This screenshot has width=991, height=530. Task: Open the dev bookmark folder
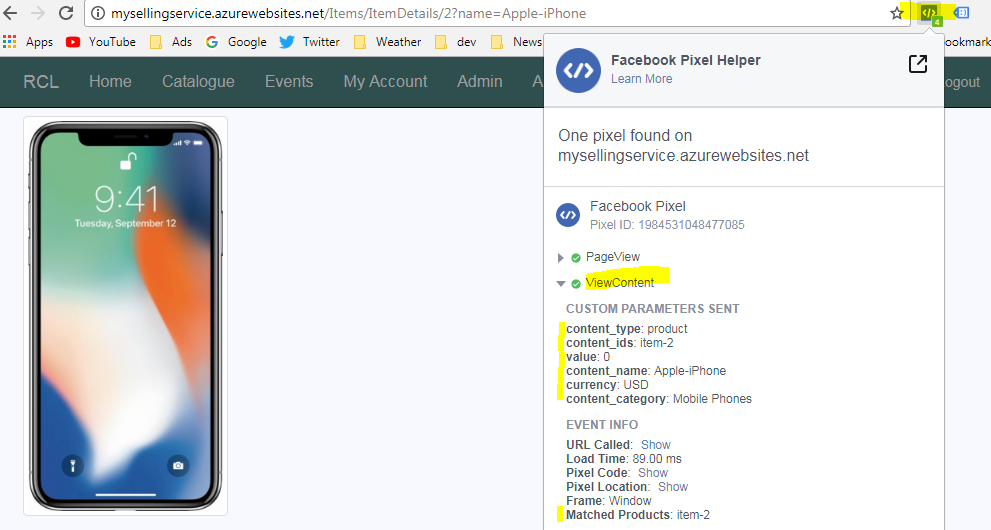pyautogui.click(x=456, y=42)
